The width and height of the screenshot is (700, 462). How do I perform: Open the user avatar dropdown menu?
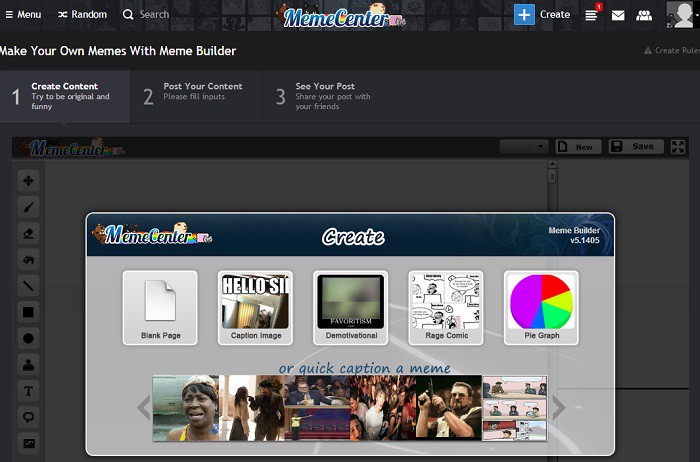680,15
